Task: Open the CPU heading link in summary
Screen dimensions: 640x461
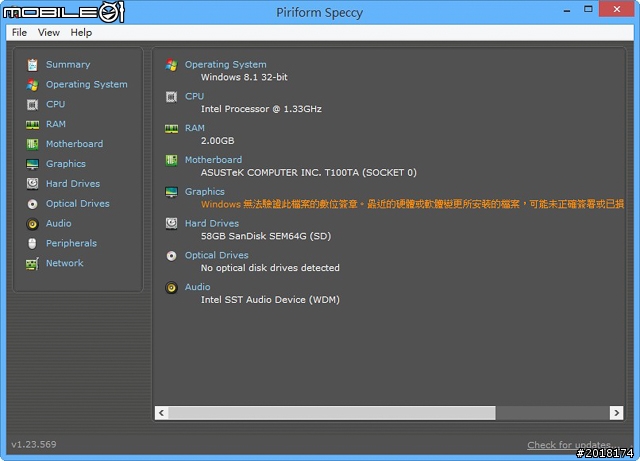Action: (194, 96)
